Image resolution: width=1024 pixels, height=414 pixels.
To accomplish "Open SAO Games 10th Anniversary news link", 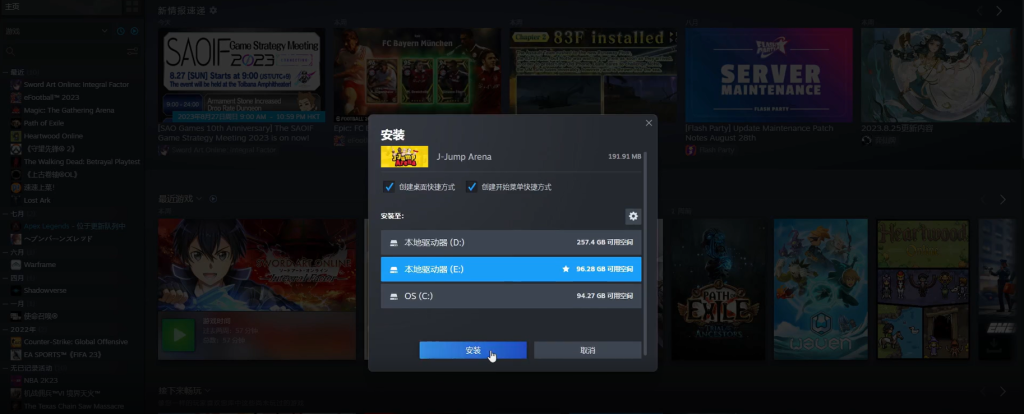I will 236,133.
